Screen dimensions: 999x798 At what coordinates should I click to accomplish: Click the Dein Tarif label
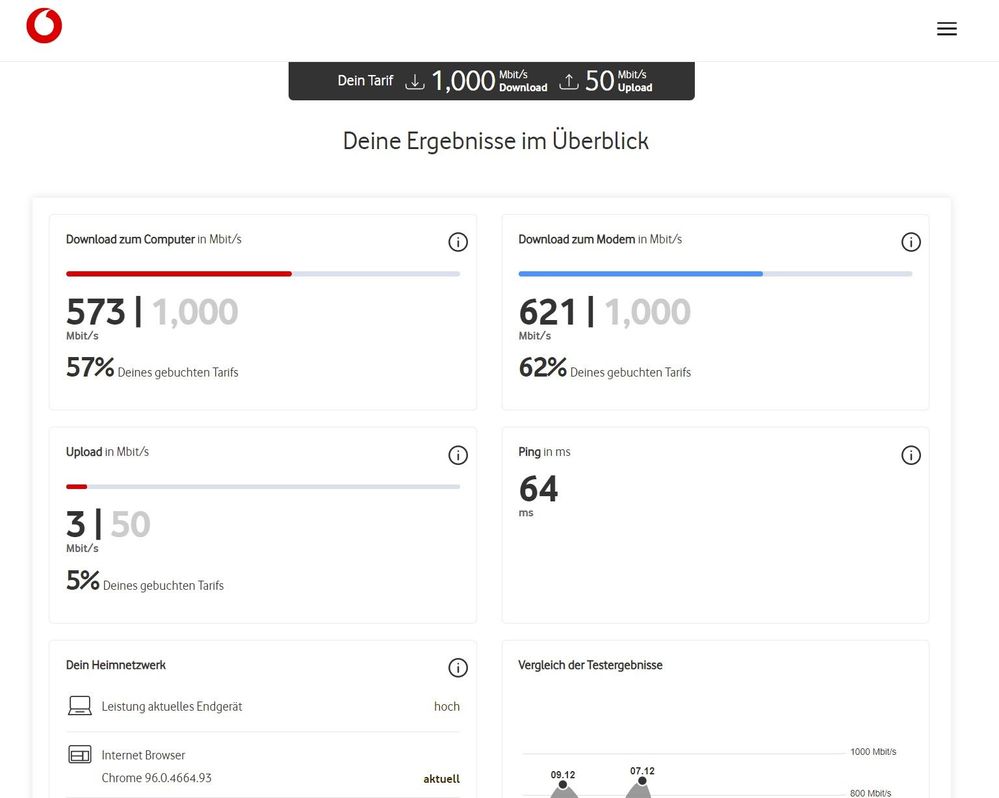[x=365, y=81]
